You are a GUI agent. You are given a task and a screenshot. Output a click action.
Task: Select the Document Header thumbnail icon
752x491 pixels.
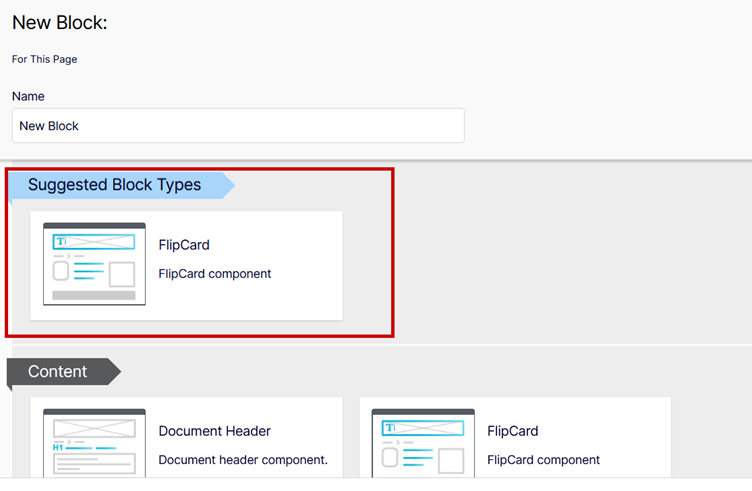pyautogui.click(x=94, y=443)
